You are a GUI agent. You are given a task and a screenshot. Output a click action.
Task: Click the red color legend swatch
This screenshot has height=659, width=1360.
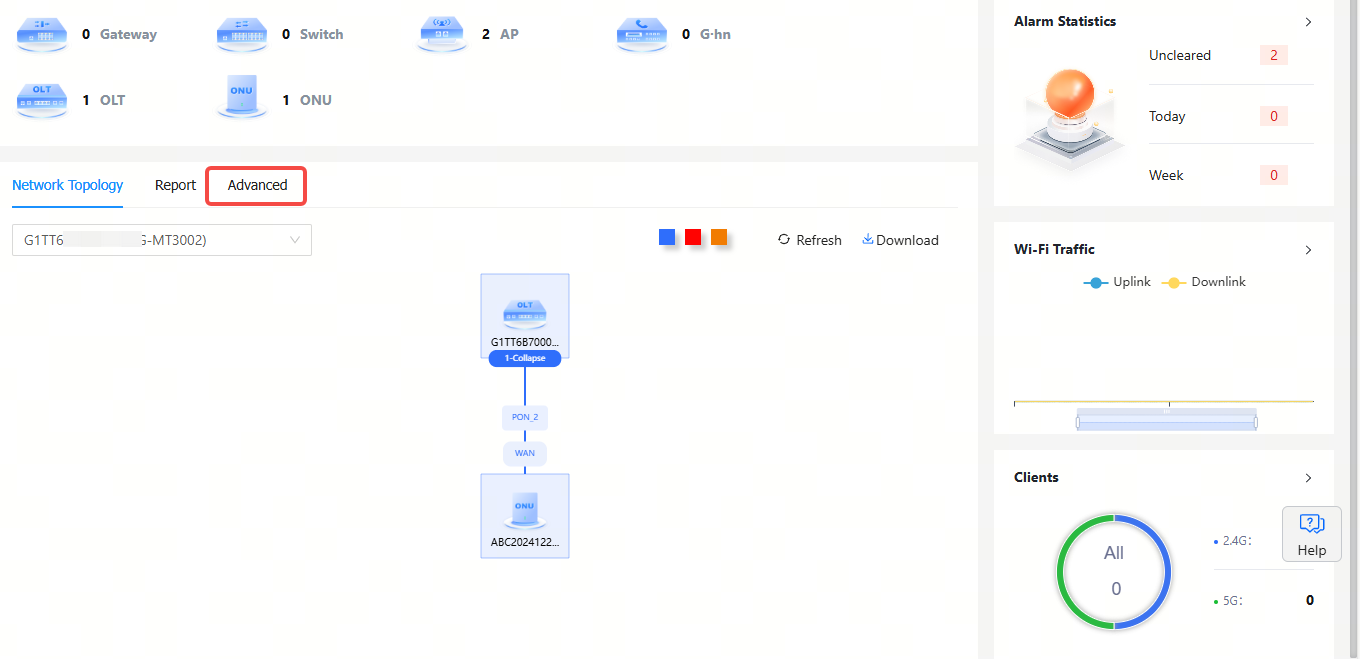click(x=693, y=237)
